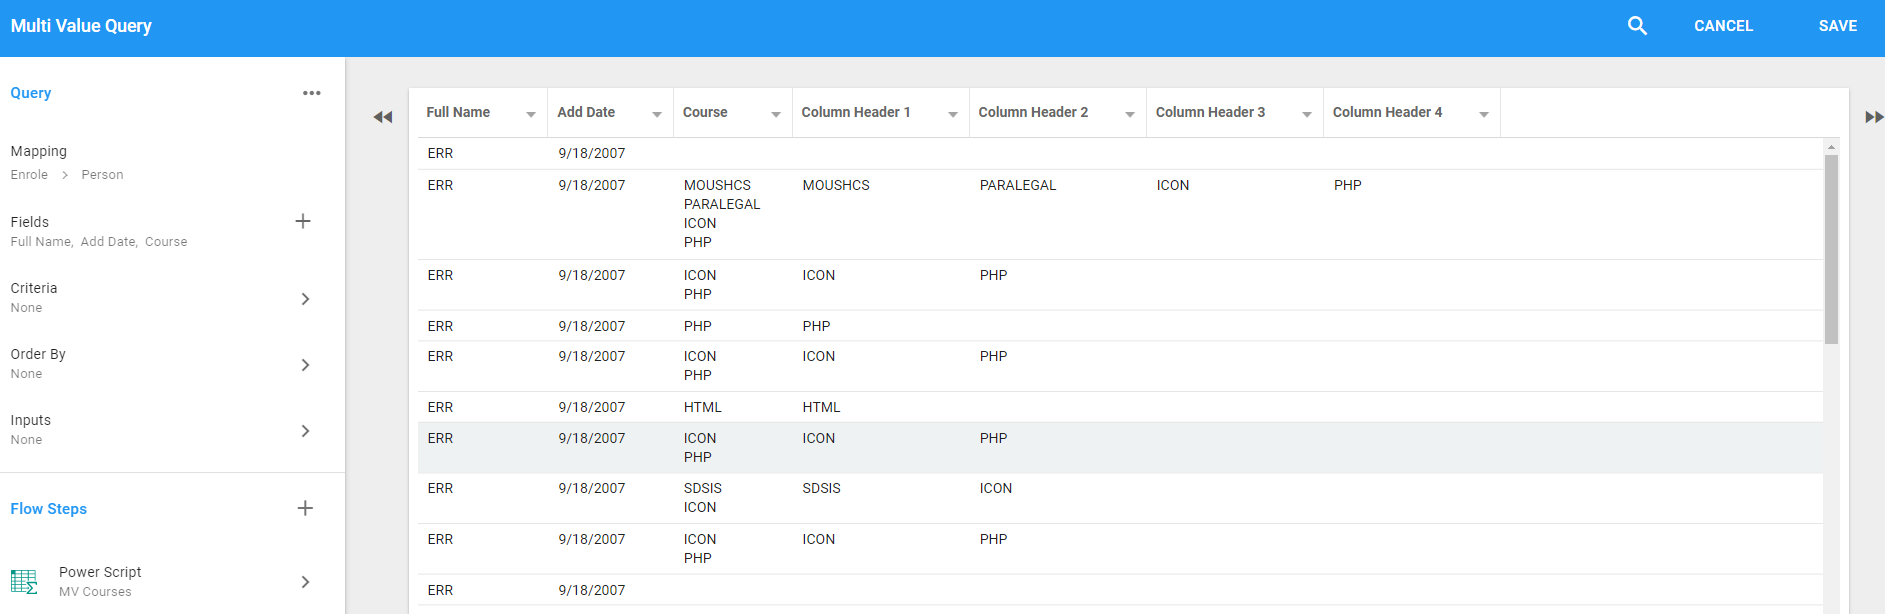This screenshot has height=614, width=1885.
Task: Click the Mapping Enrole to Person entry
Action: (67, 163)
